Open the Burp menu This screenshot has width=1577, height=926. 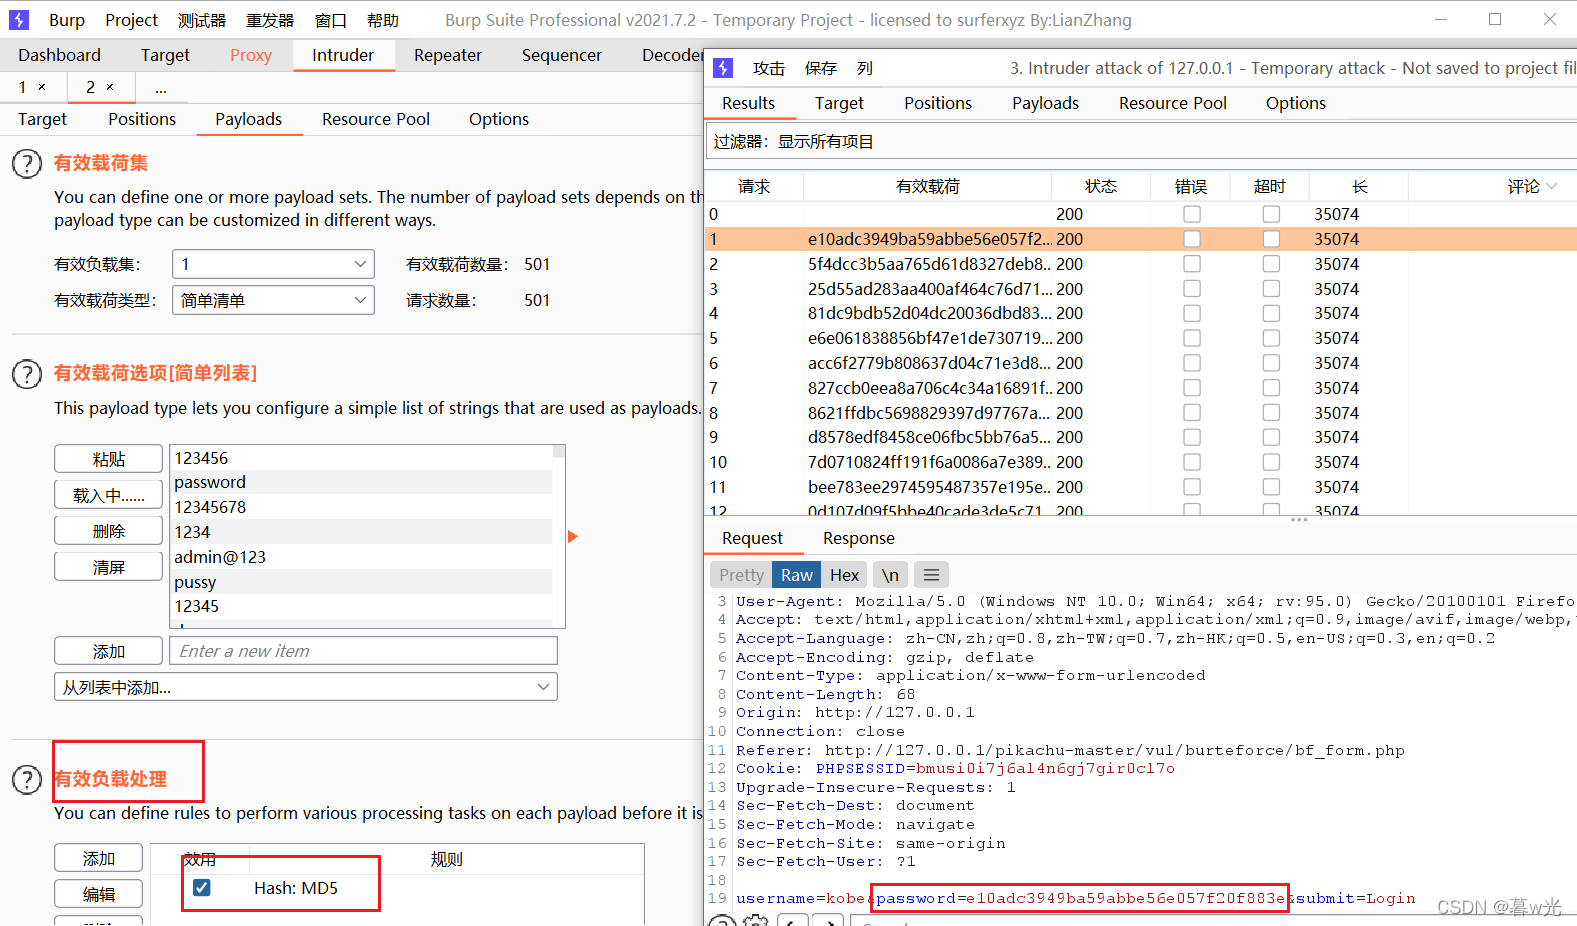pyautogui.click(x=67, y=20)
